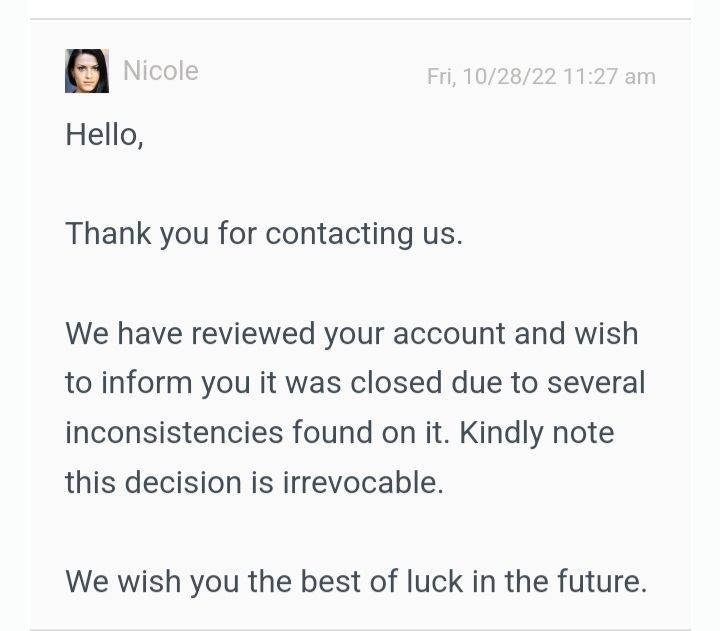Click the "Hello," greeting line
Screen dimensions: 720x631
[x=104, y=135]
